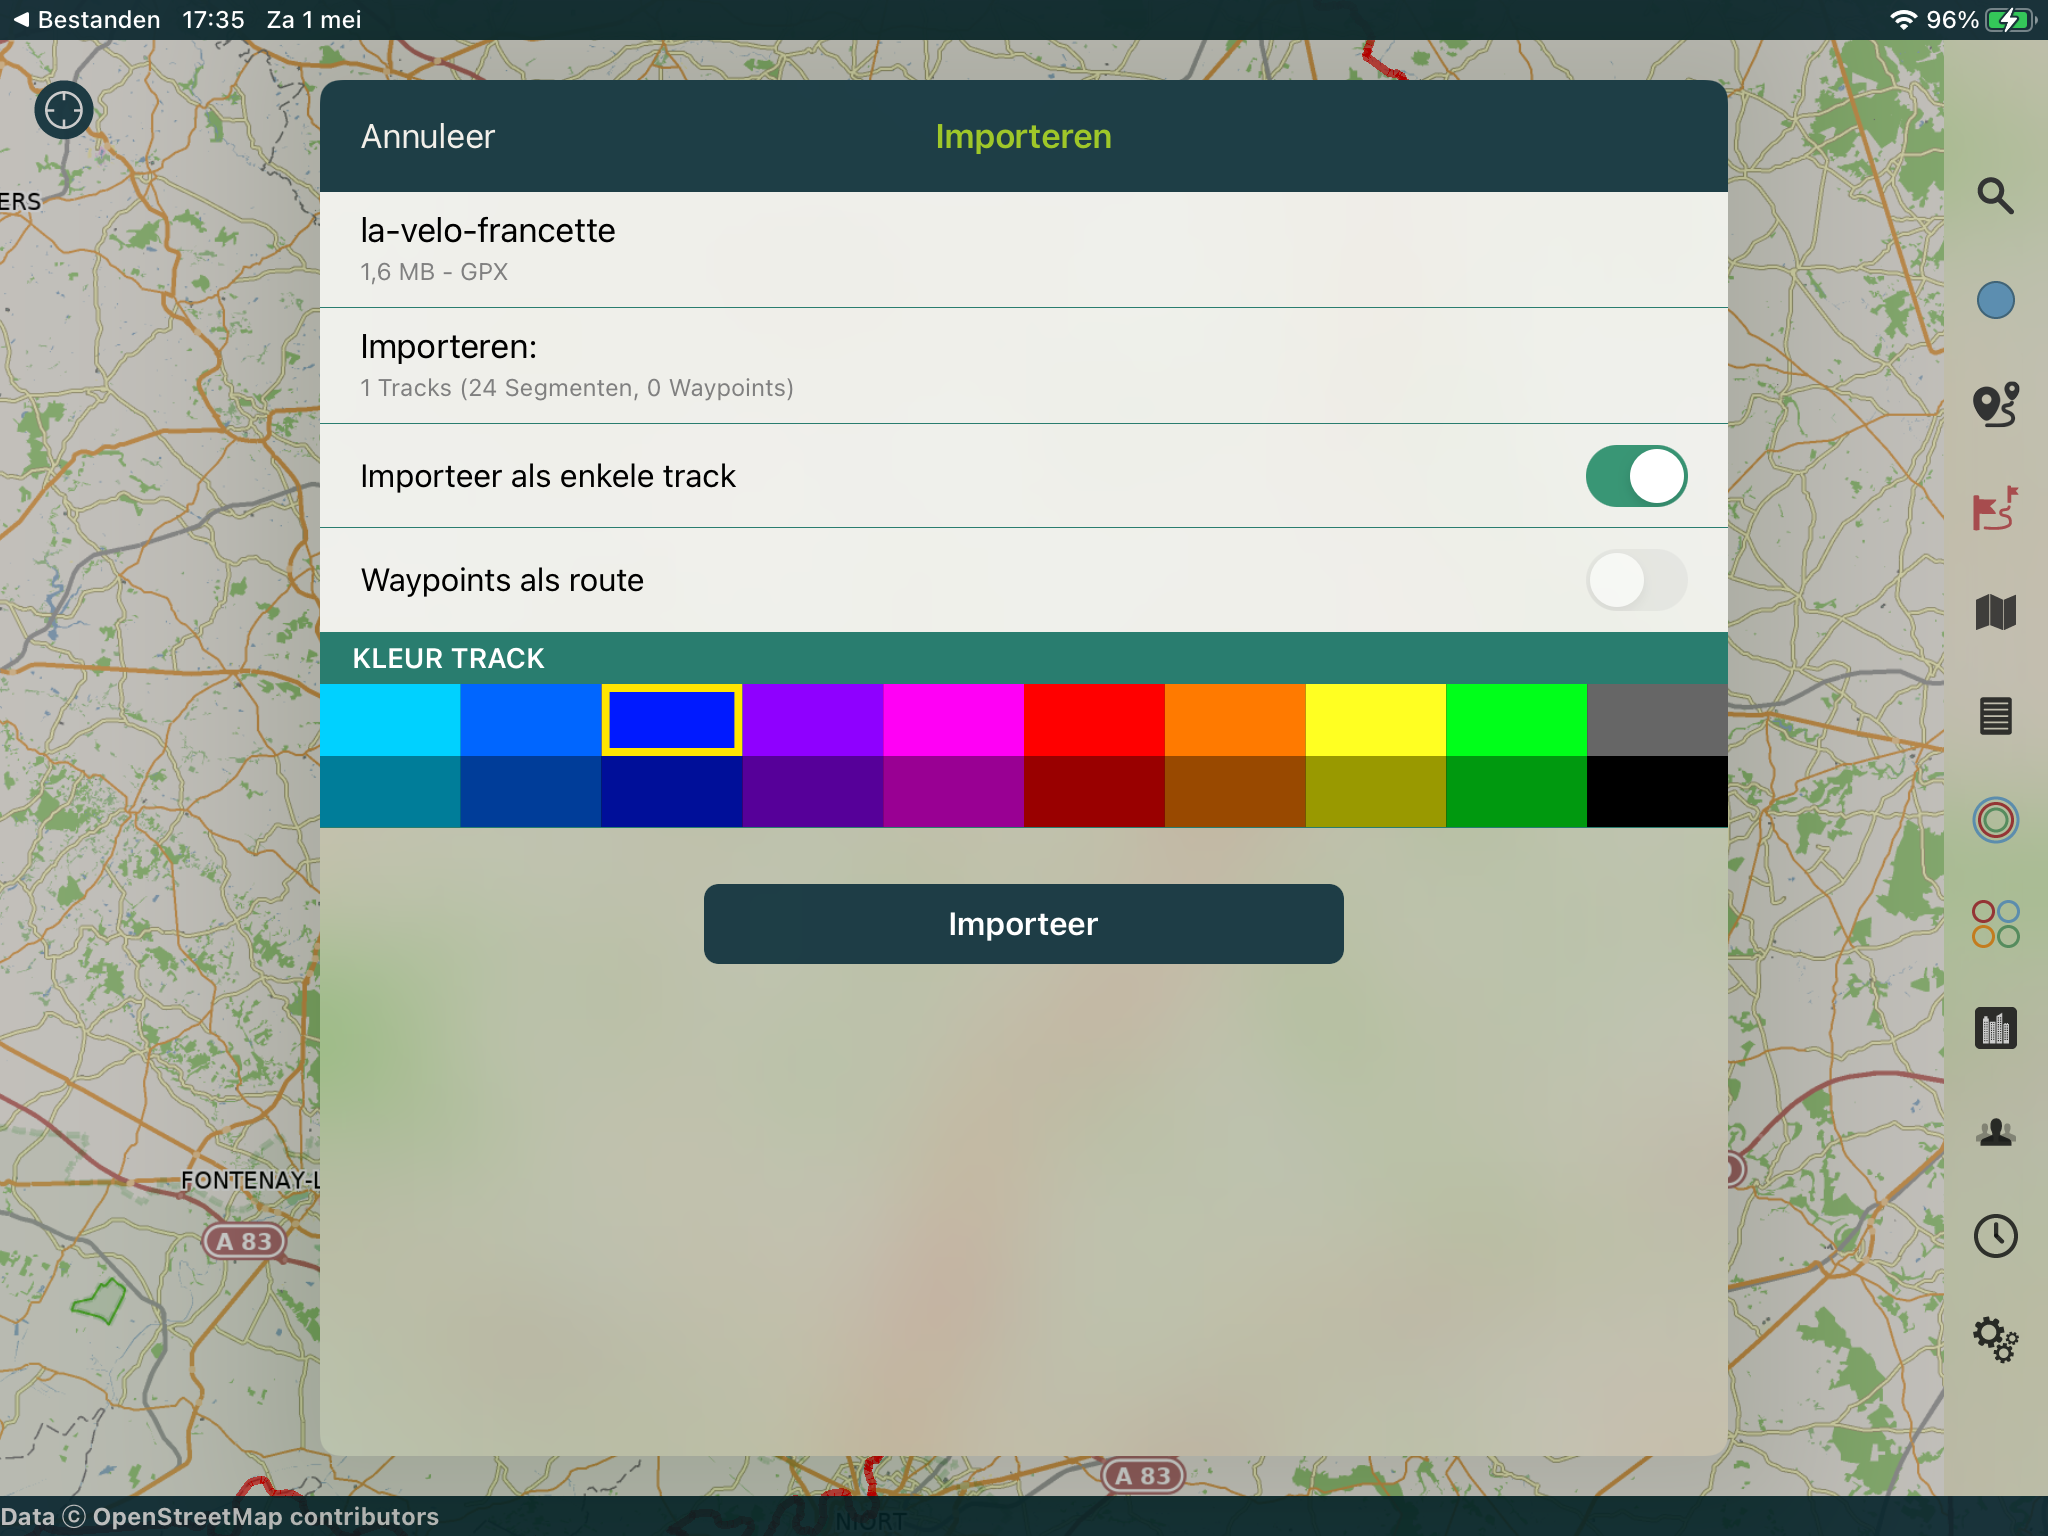This screenshot has width=2048, height=1536.
Task: Open the folded map icon
Action: pos(1995,612)
